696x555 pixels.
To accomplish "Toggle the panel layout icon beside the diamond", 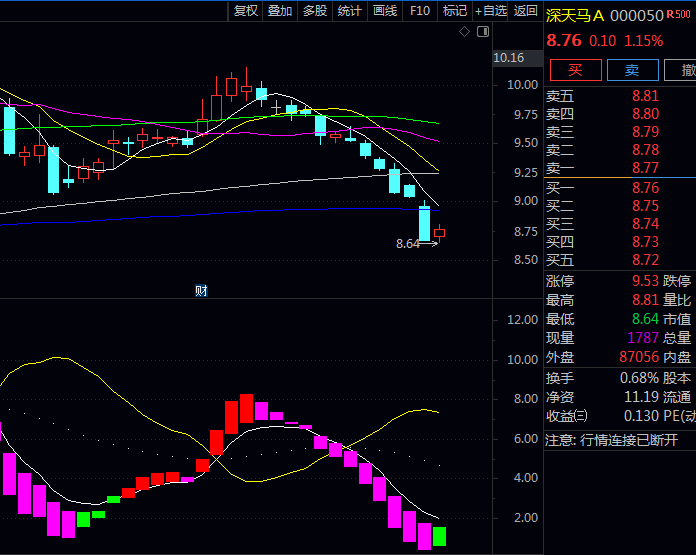I will [483, 32].
